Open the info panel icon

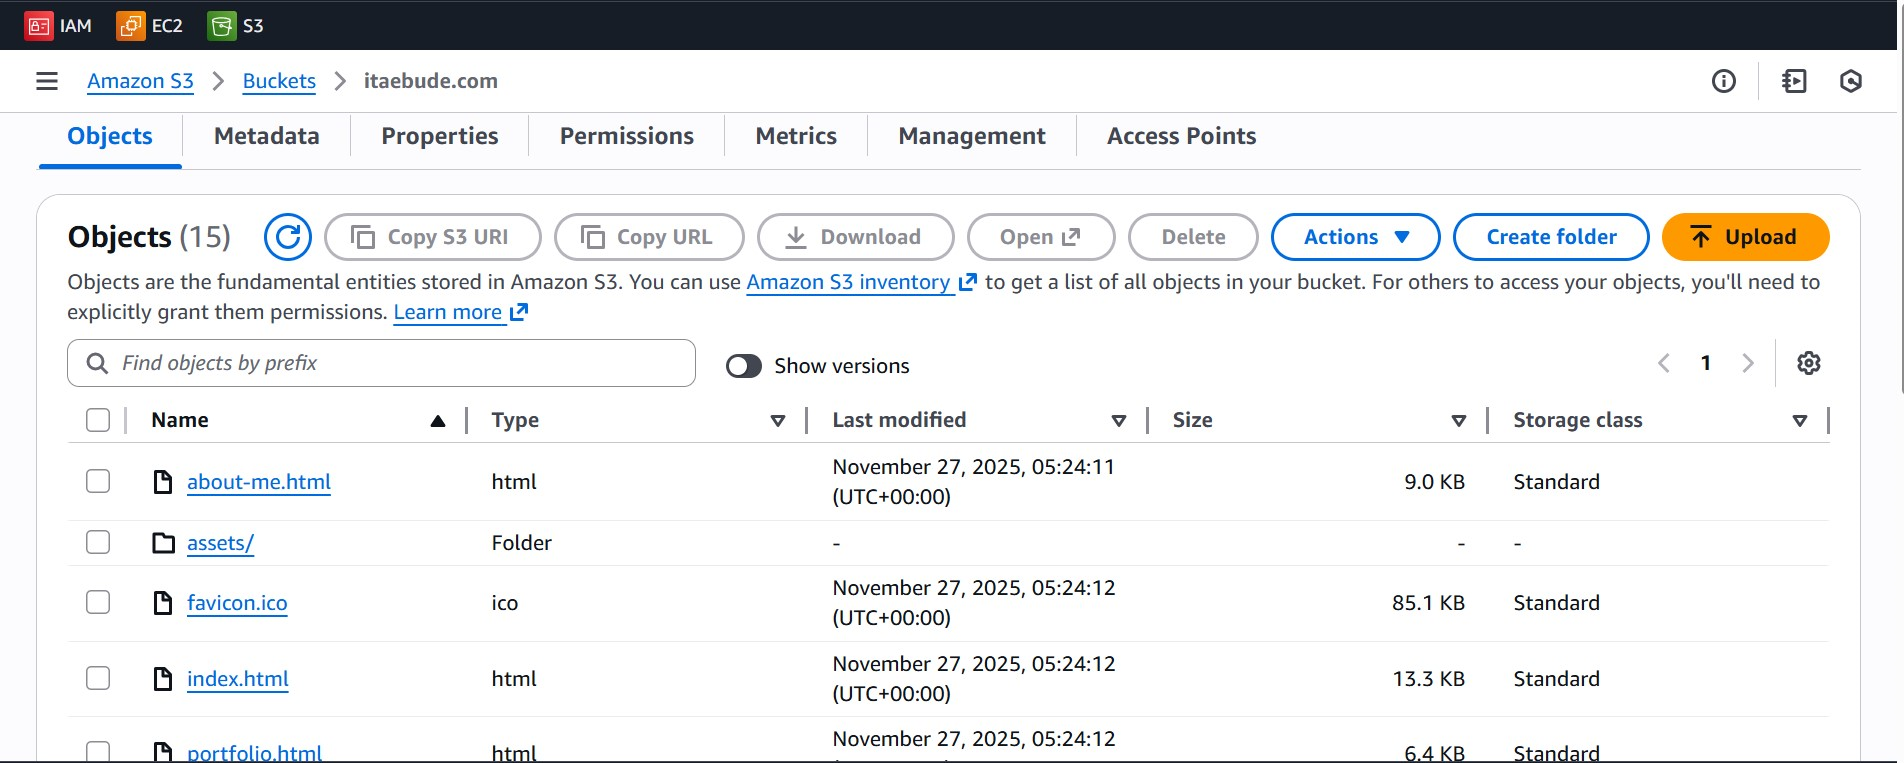click(x=1723, y=81)
